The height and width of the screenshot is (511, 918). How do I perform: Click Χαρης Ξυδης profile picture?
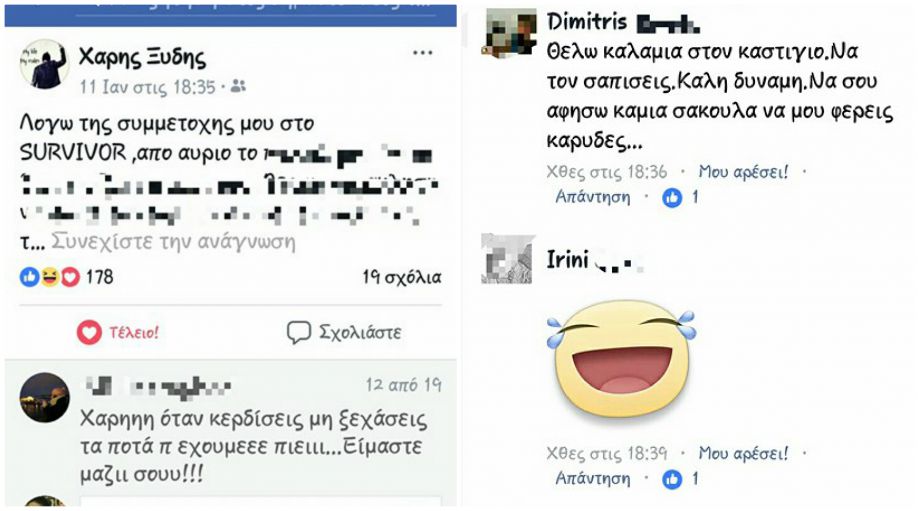point(44,64)
